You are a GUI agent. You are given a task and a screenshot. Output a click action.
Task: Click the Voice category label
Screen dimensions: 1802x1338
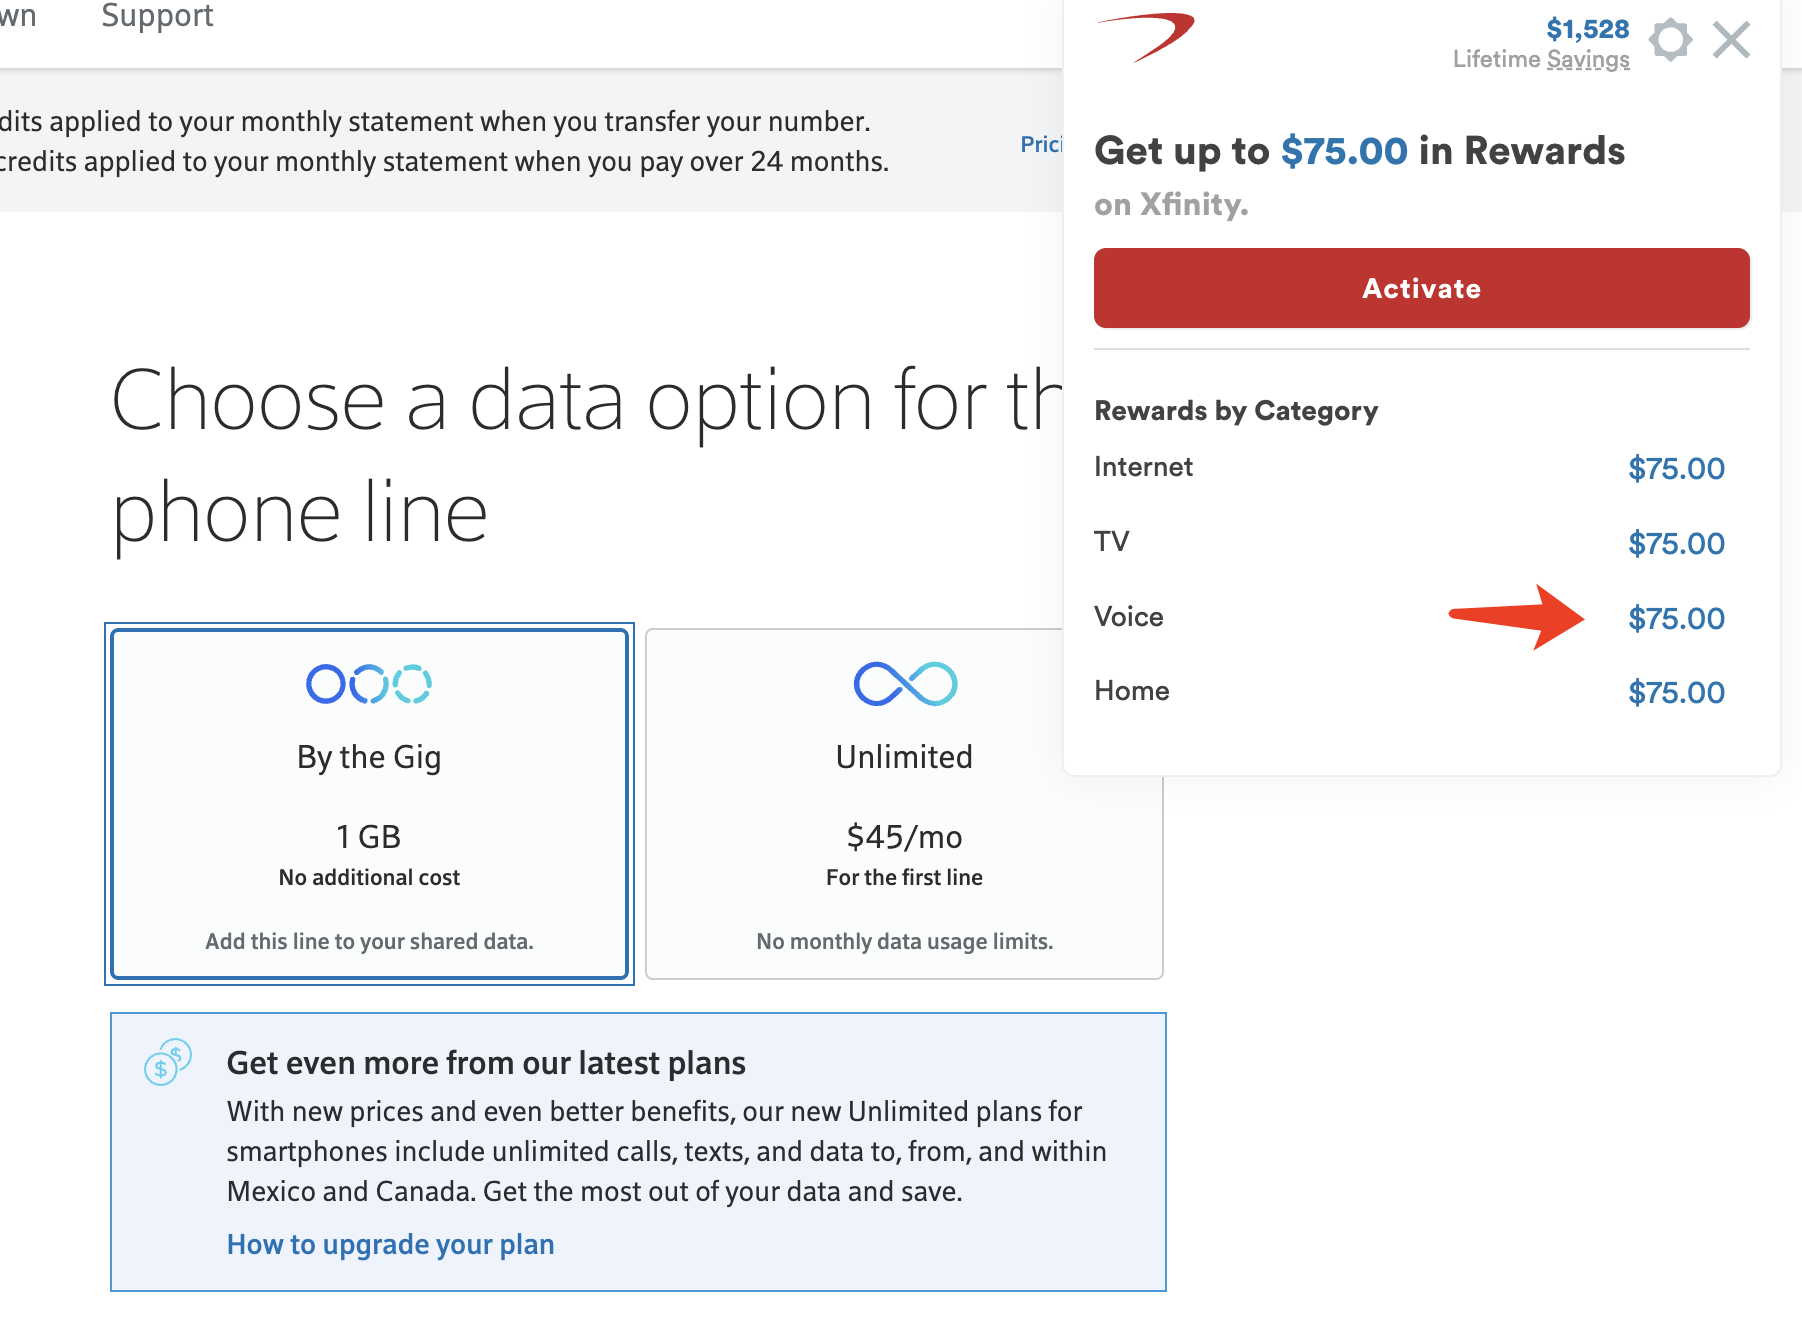pos(1128,616)
